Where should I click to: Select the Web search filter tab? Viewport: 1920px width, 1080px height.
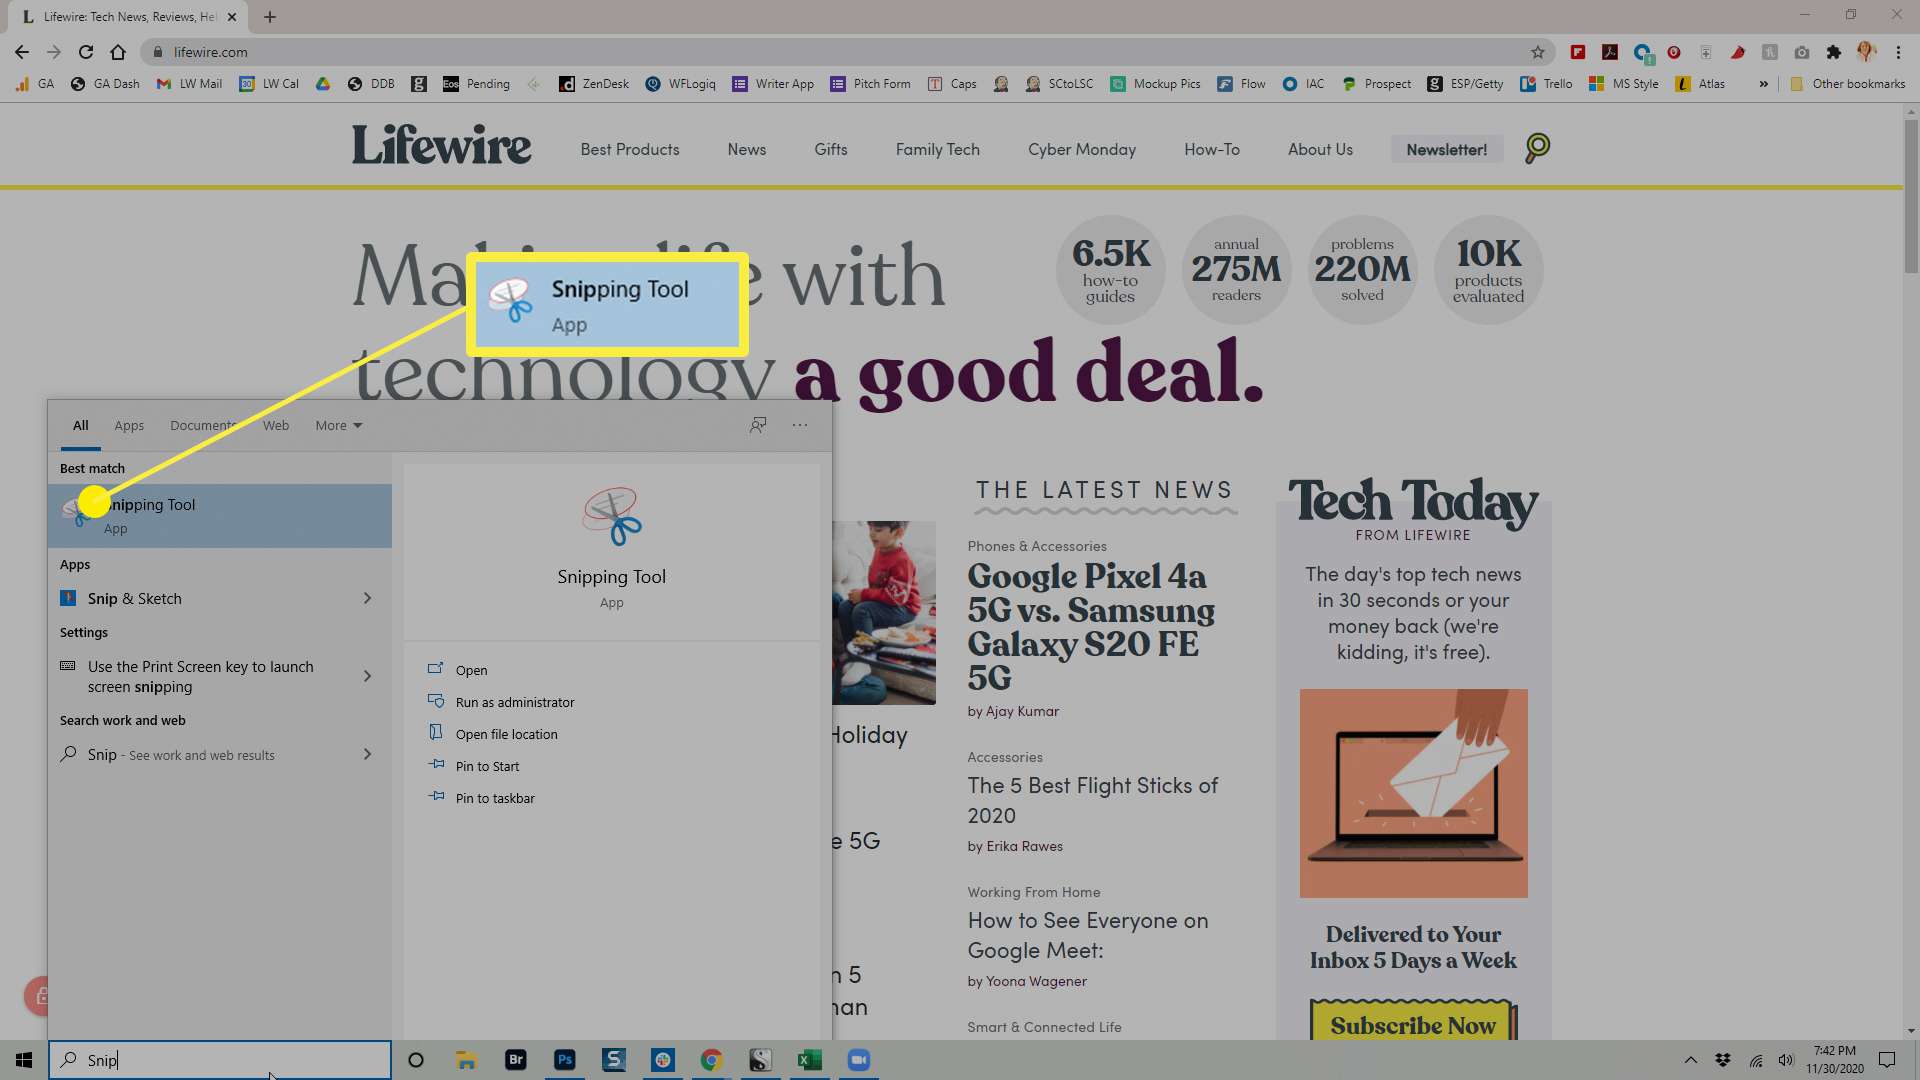pos(276,425)
